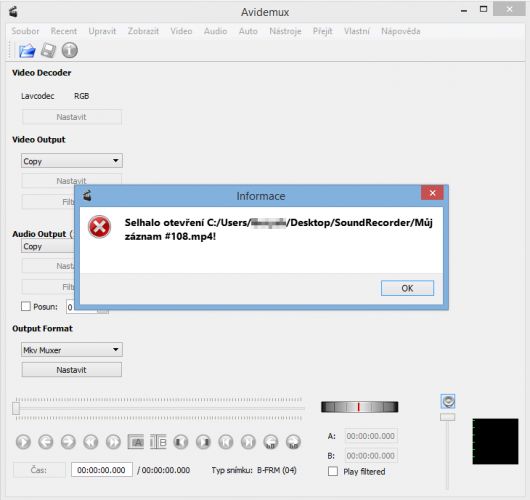Open the Nápověda menu

tap(401, 31)
